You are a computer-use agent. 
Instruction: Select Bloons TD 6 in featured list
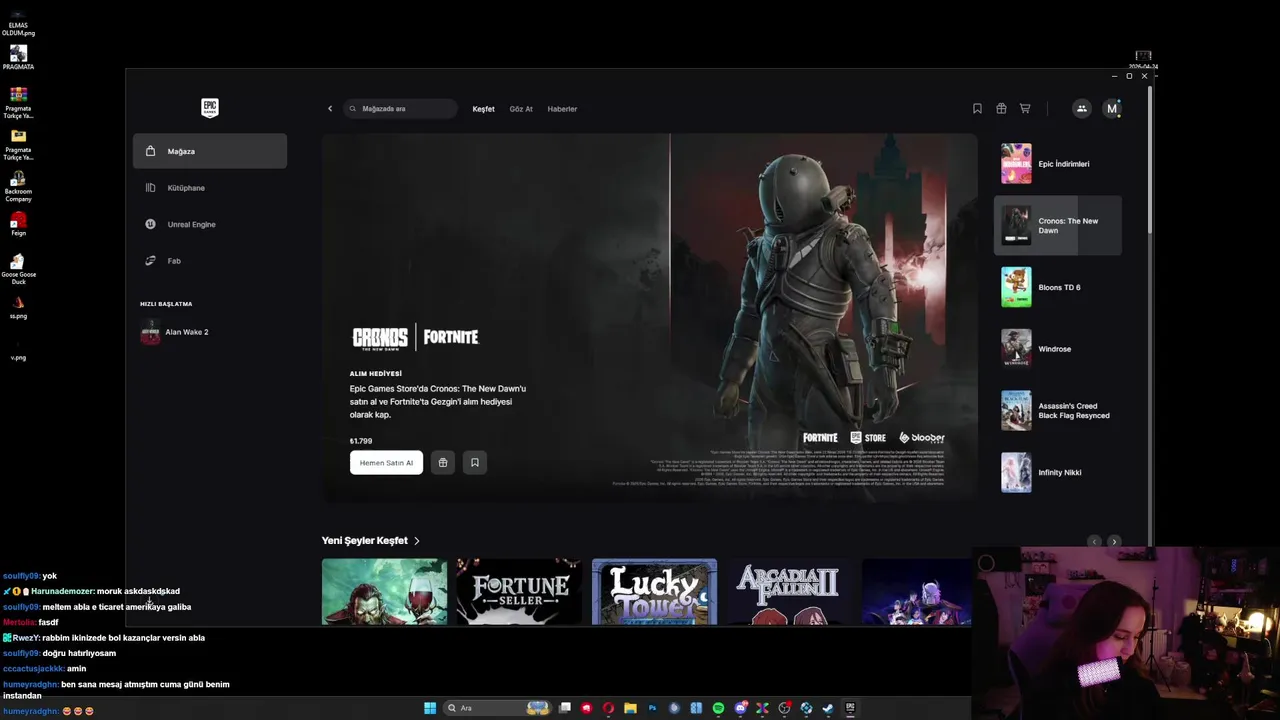tap(1058, 287)
